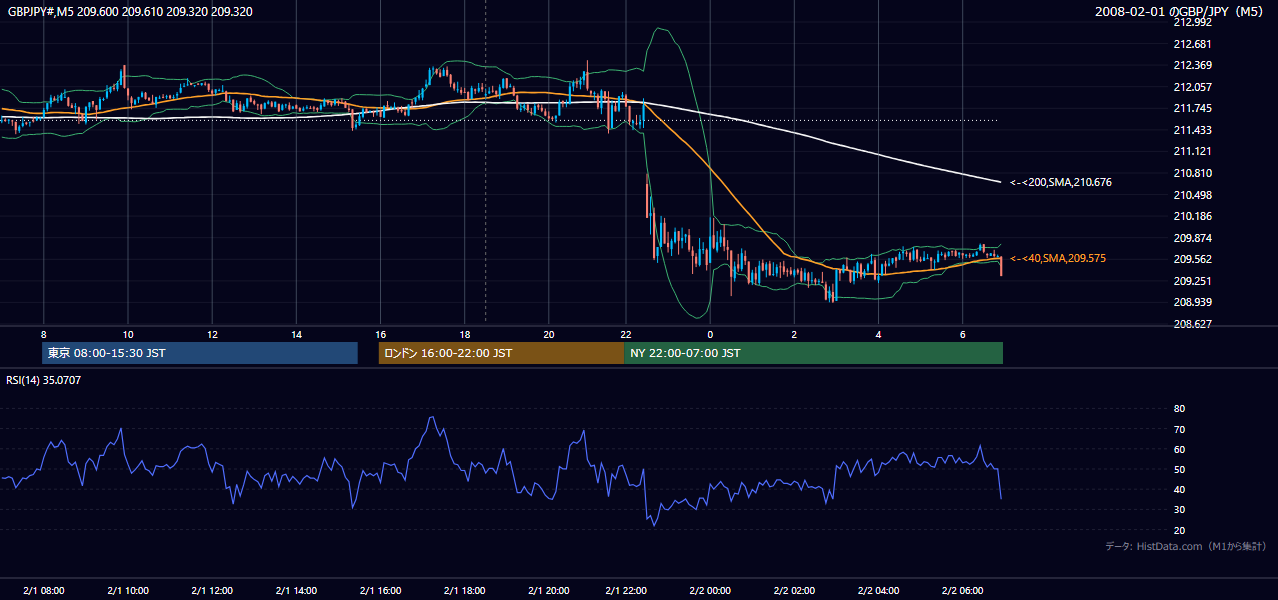Viewport: 1278px width, 600px height.
Task: Click the date label '2/1 10:00'
Action: click(x=128, y=590)
